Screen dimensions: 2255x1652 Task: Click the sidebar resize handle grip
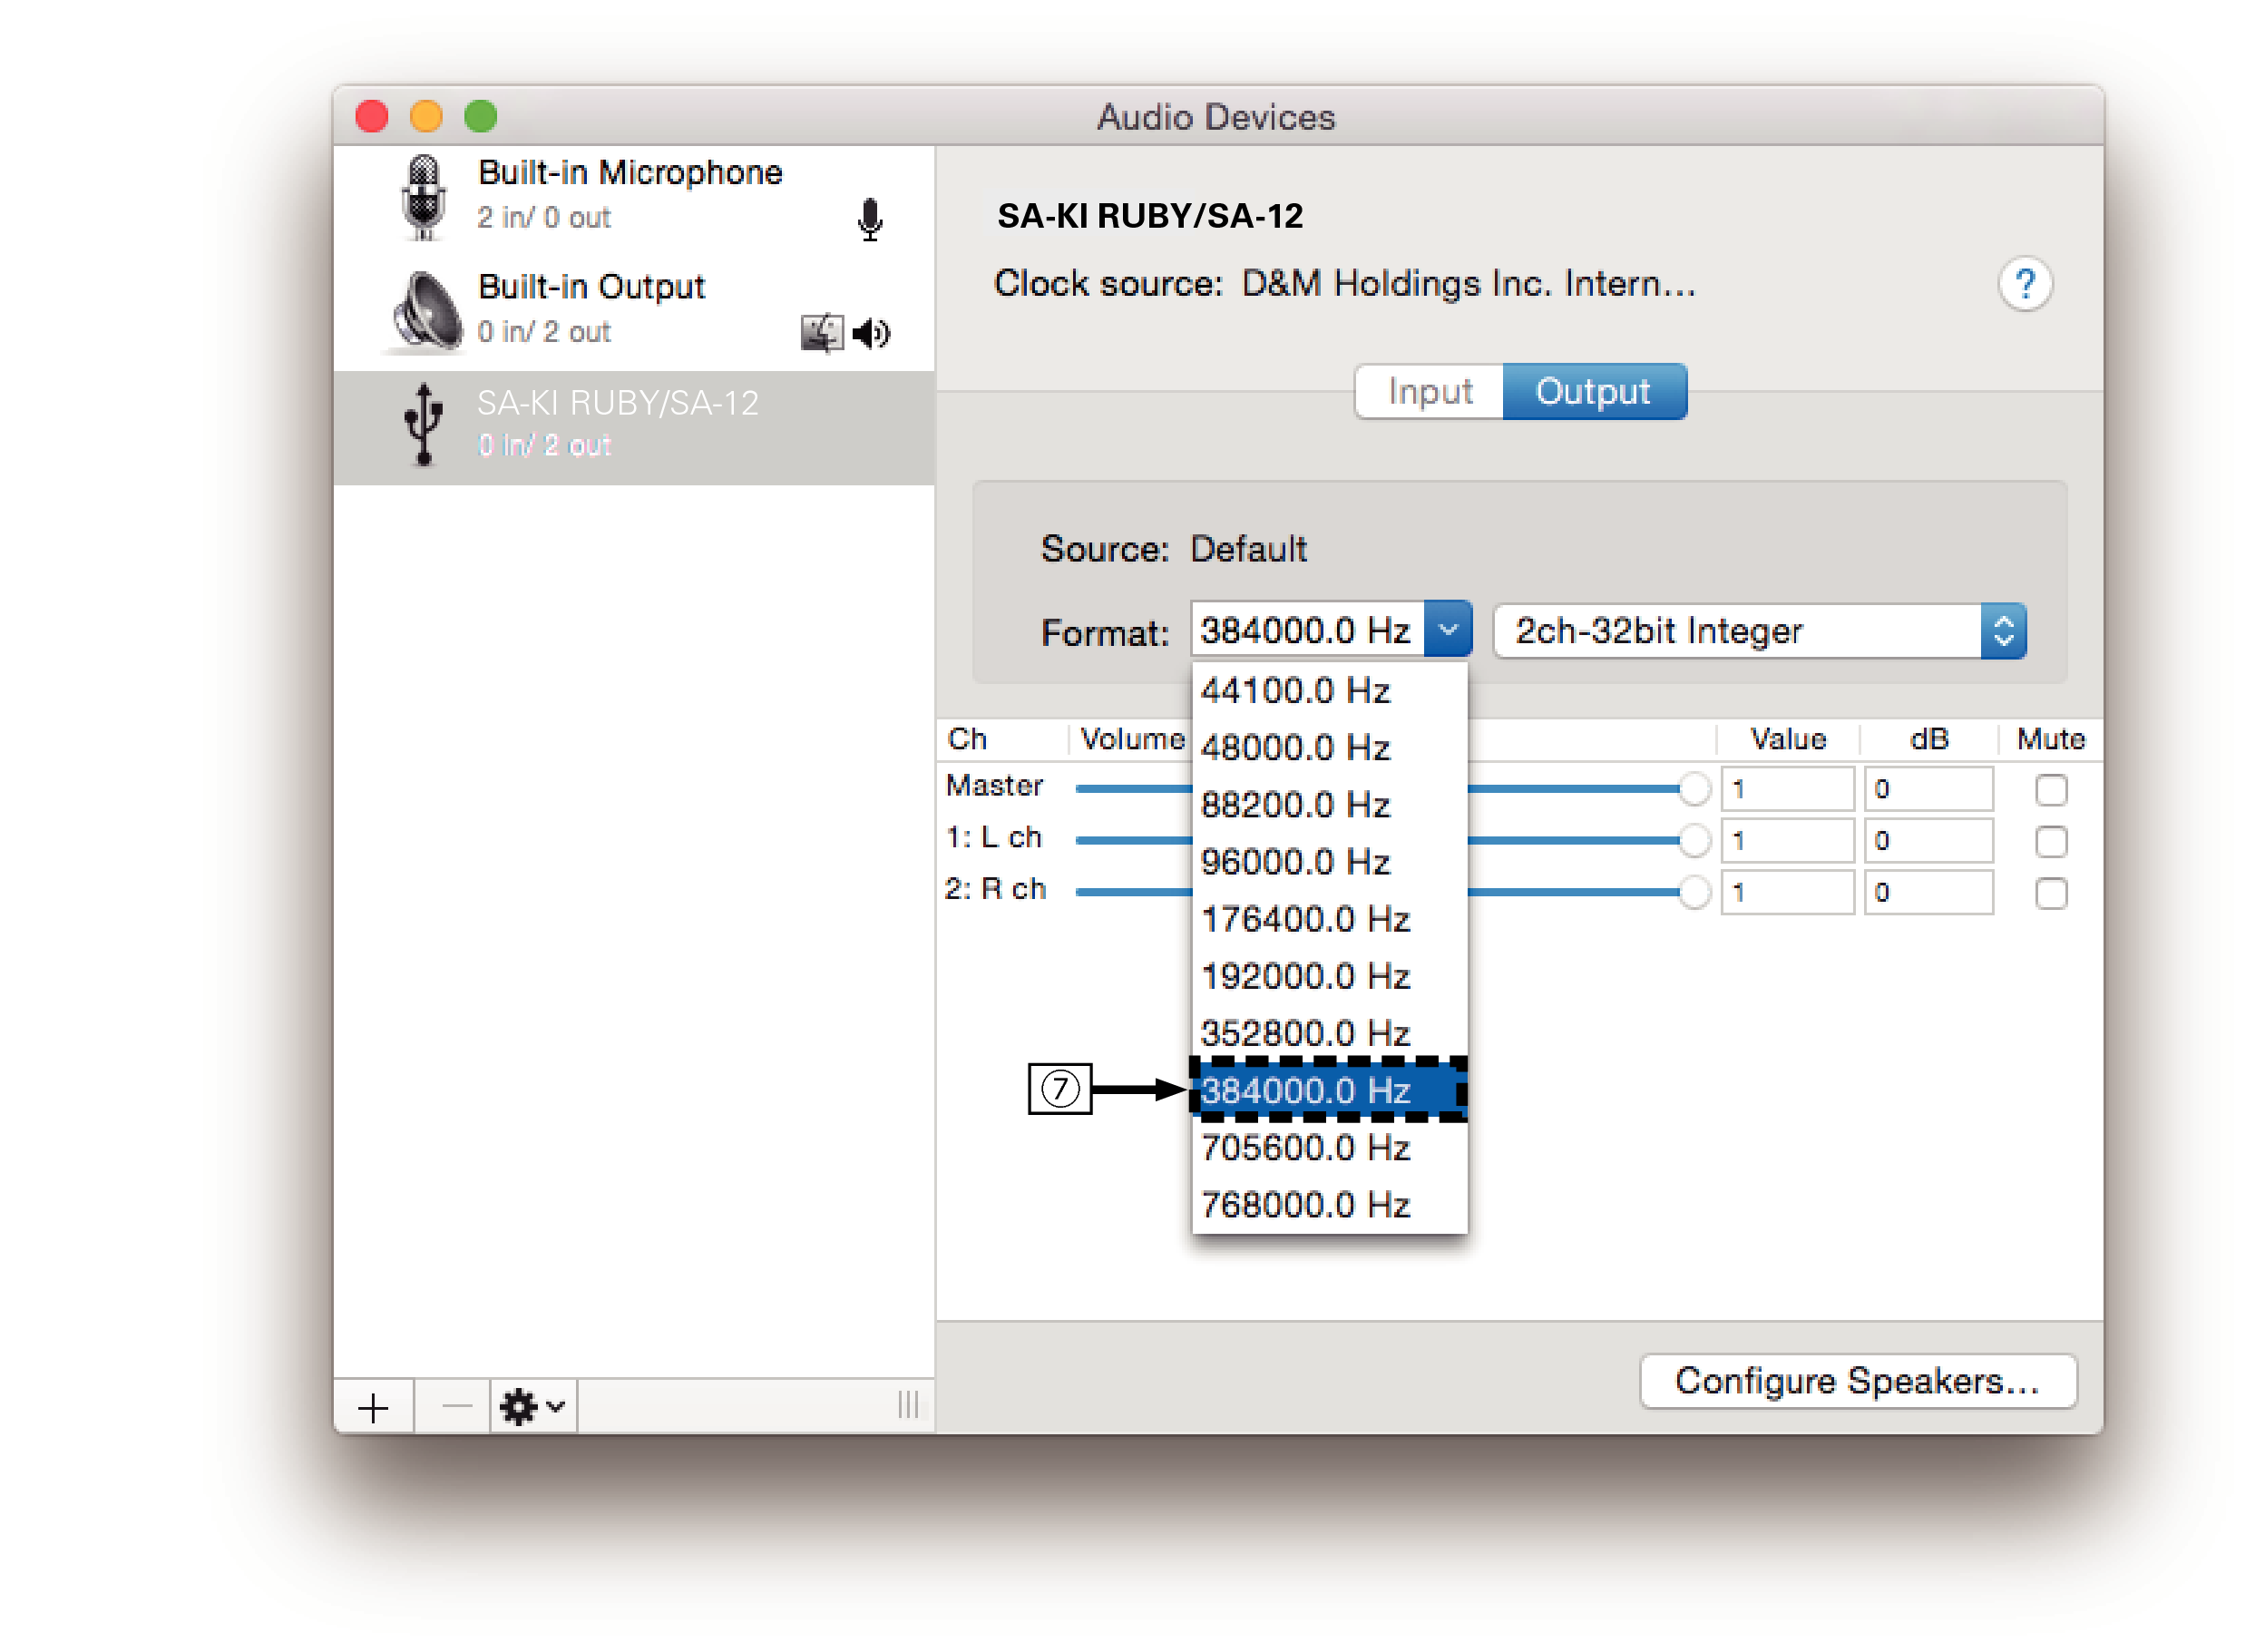click(x=907, y=1405)
